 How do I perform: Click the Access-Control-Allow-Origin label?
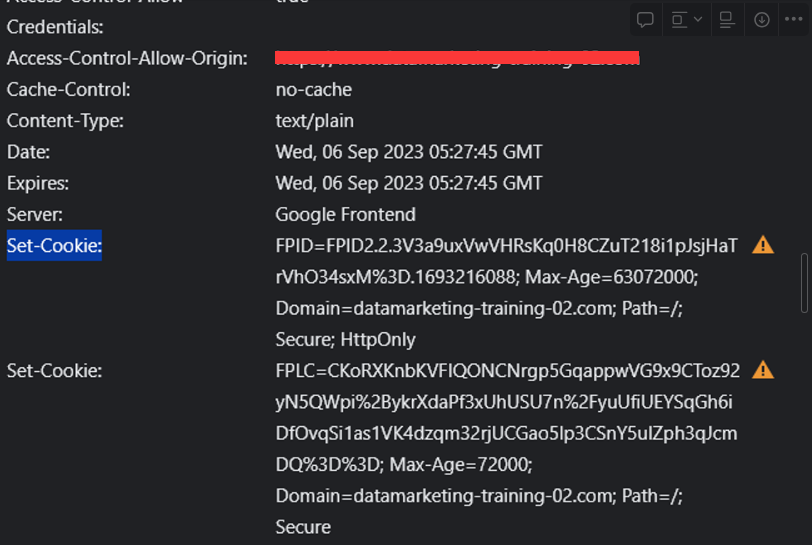[127, 59]
